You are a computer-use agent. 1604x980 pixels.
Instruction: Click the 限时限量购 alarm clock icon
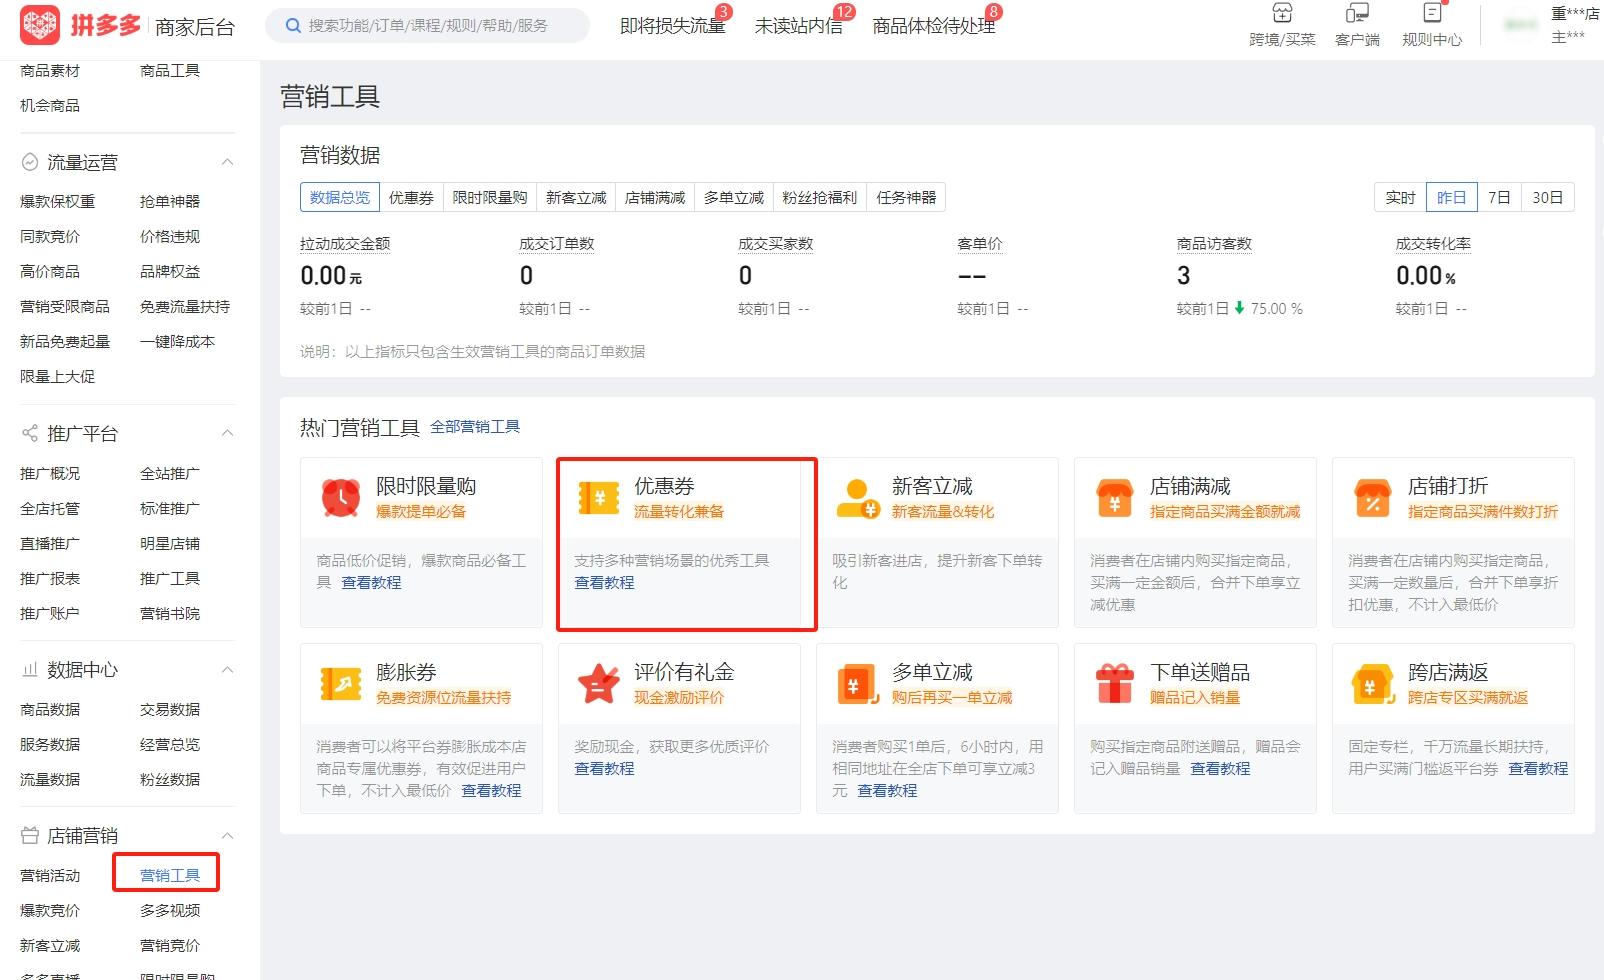[x=340, y=497]
